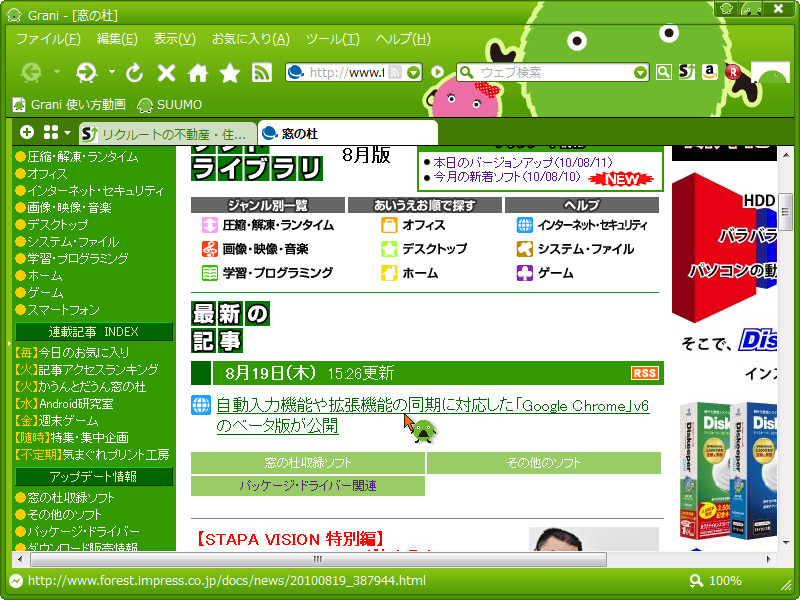Select the SUUMO search engine icon
The image size is (800, 600).
tap(687, 72)
